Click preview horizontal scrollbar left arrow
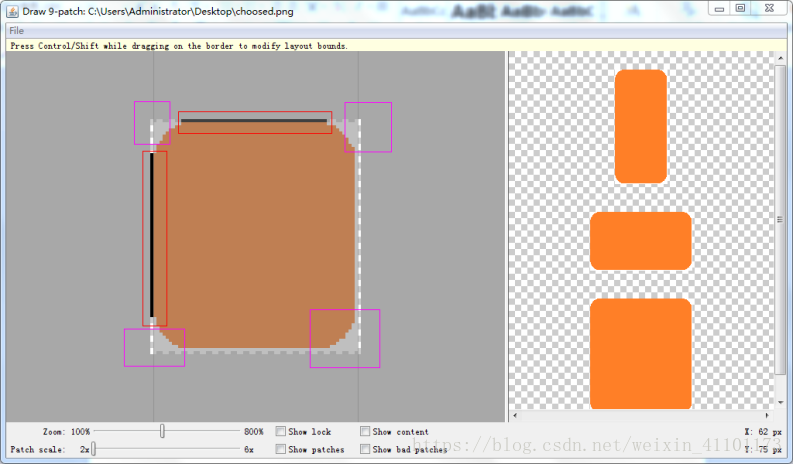The width and height of the screenshot is (793, 465). tap(515, 415)
